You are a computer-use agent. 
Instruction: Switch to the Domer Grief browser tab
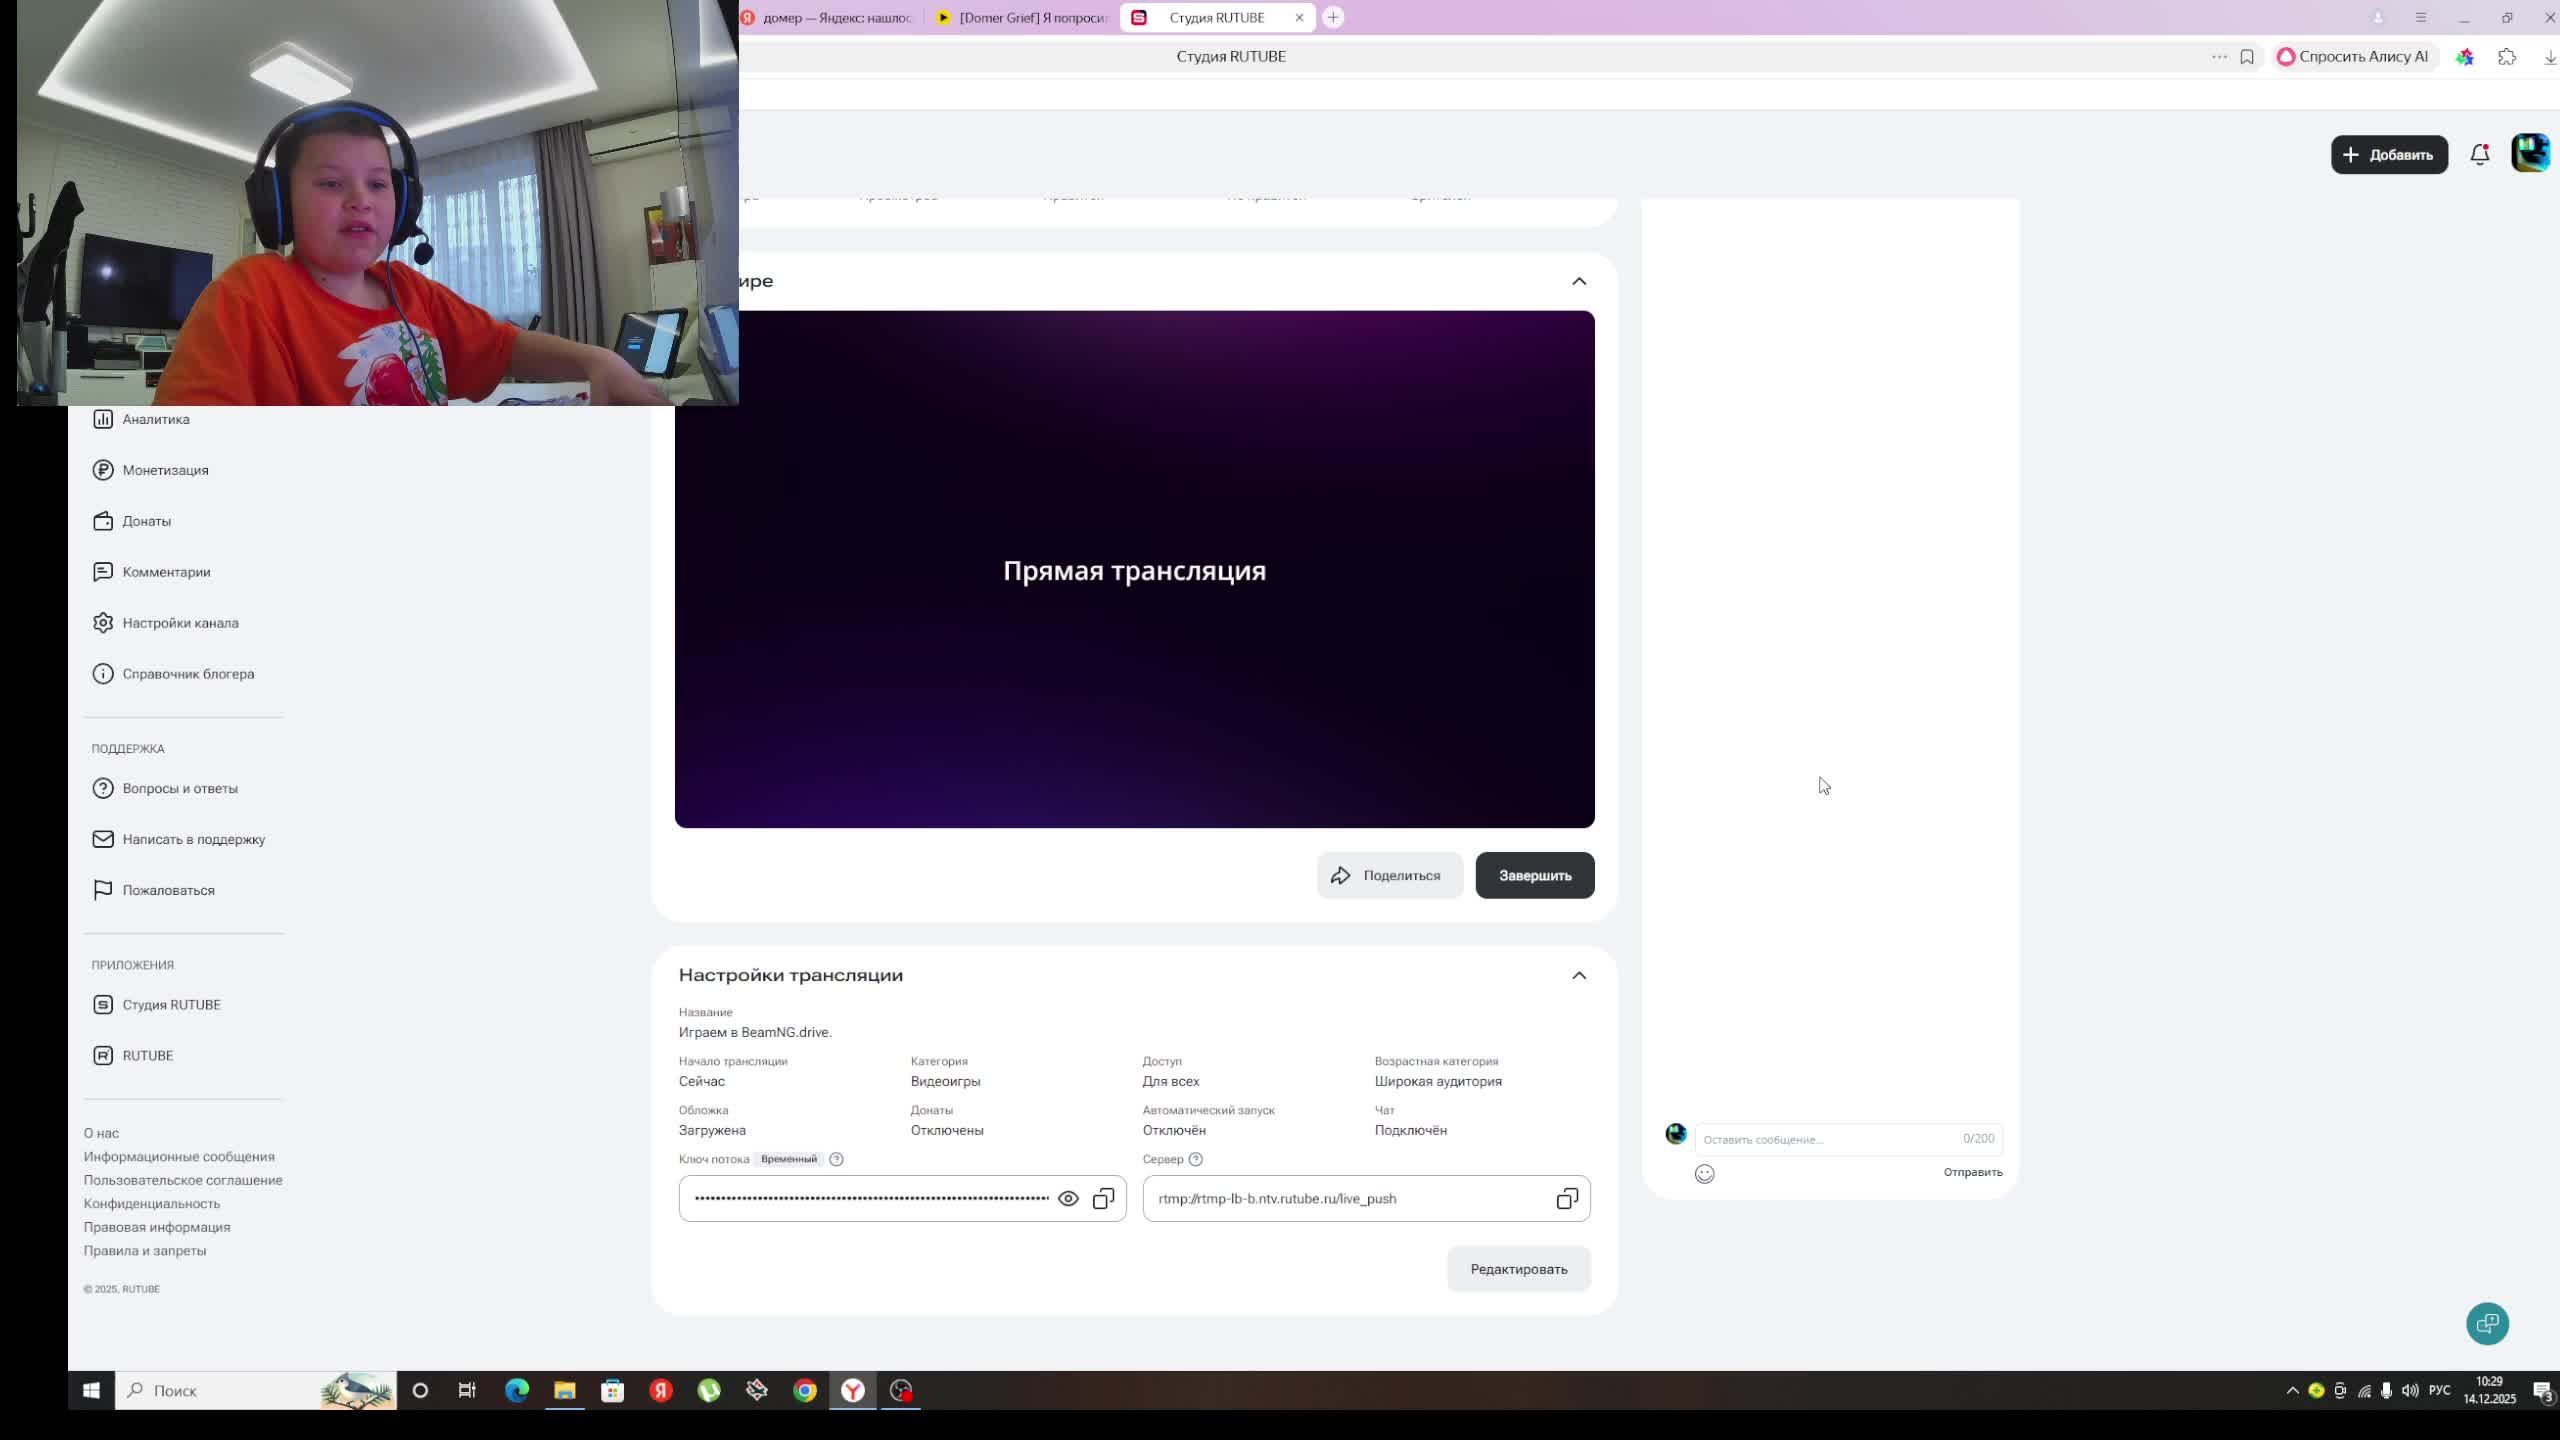[1025, 18]
